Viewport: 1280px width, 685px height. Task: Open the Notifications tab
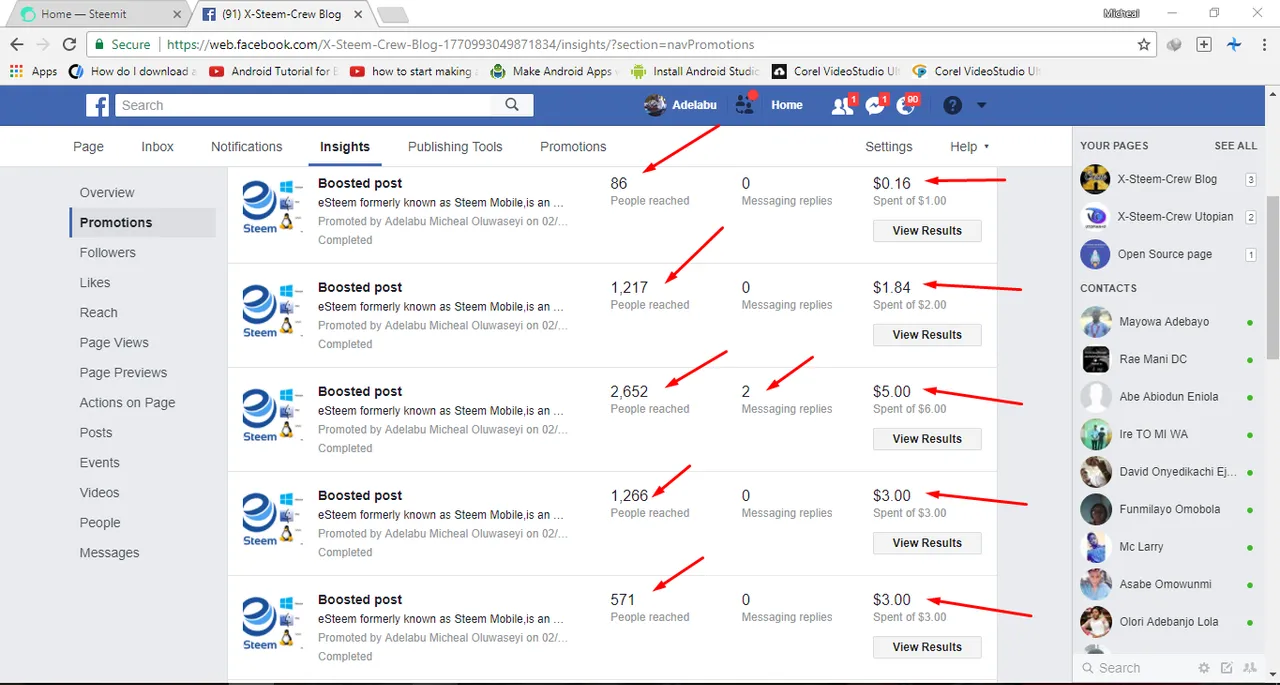pyautogui.click(x=246, y=146)
